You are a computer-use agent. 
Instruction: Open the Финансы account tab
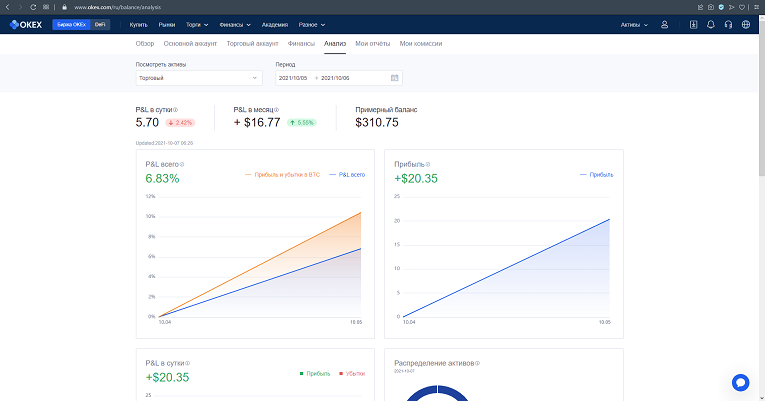(x=301, y=43)
